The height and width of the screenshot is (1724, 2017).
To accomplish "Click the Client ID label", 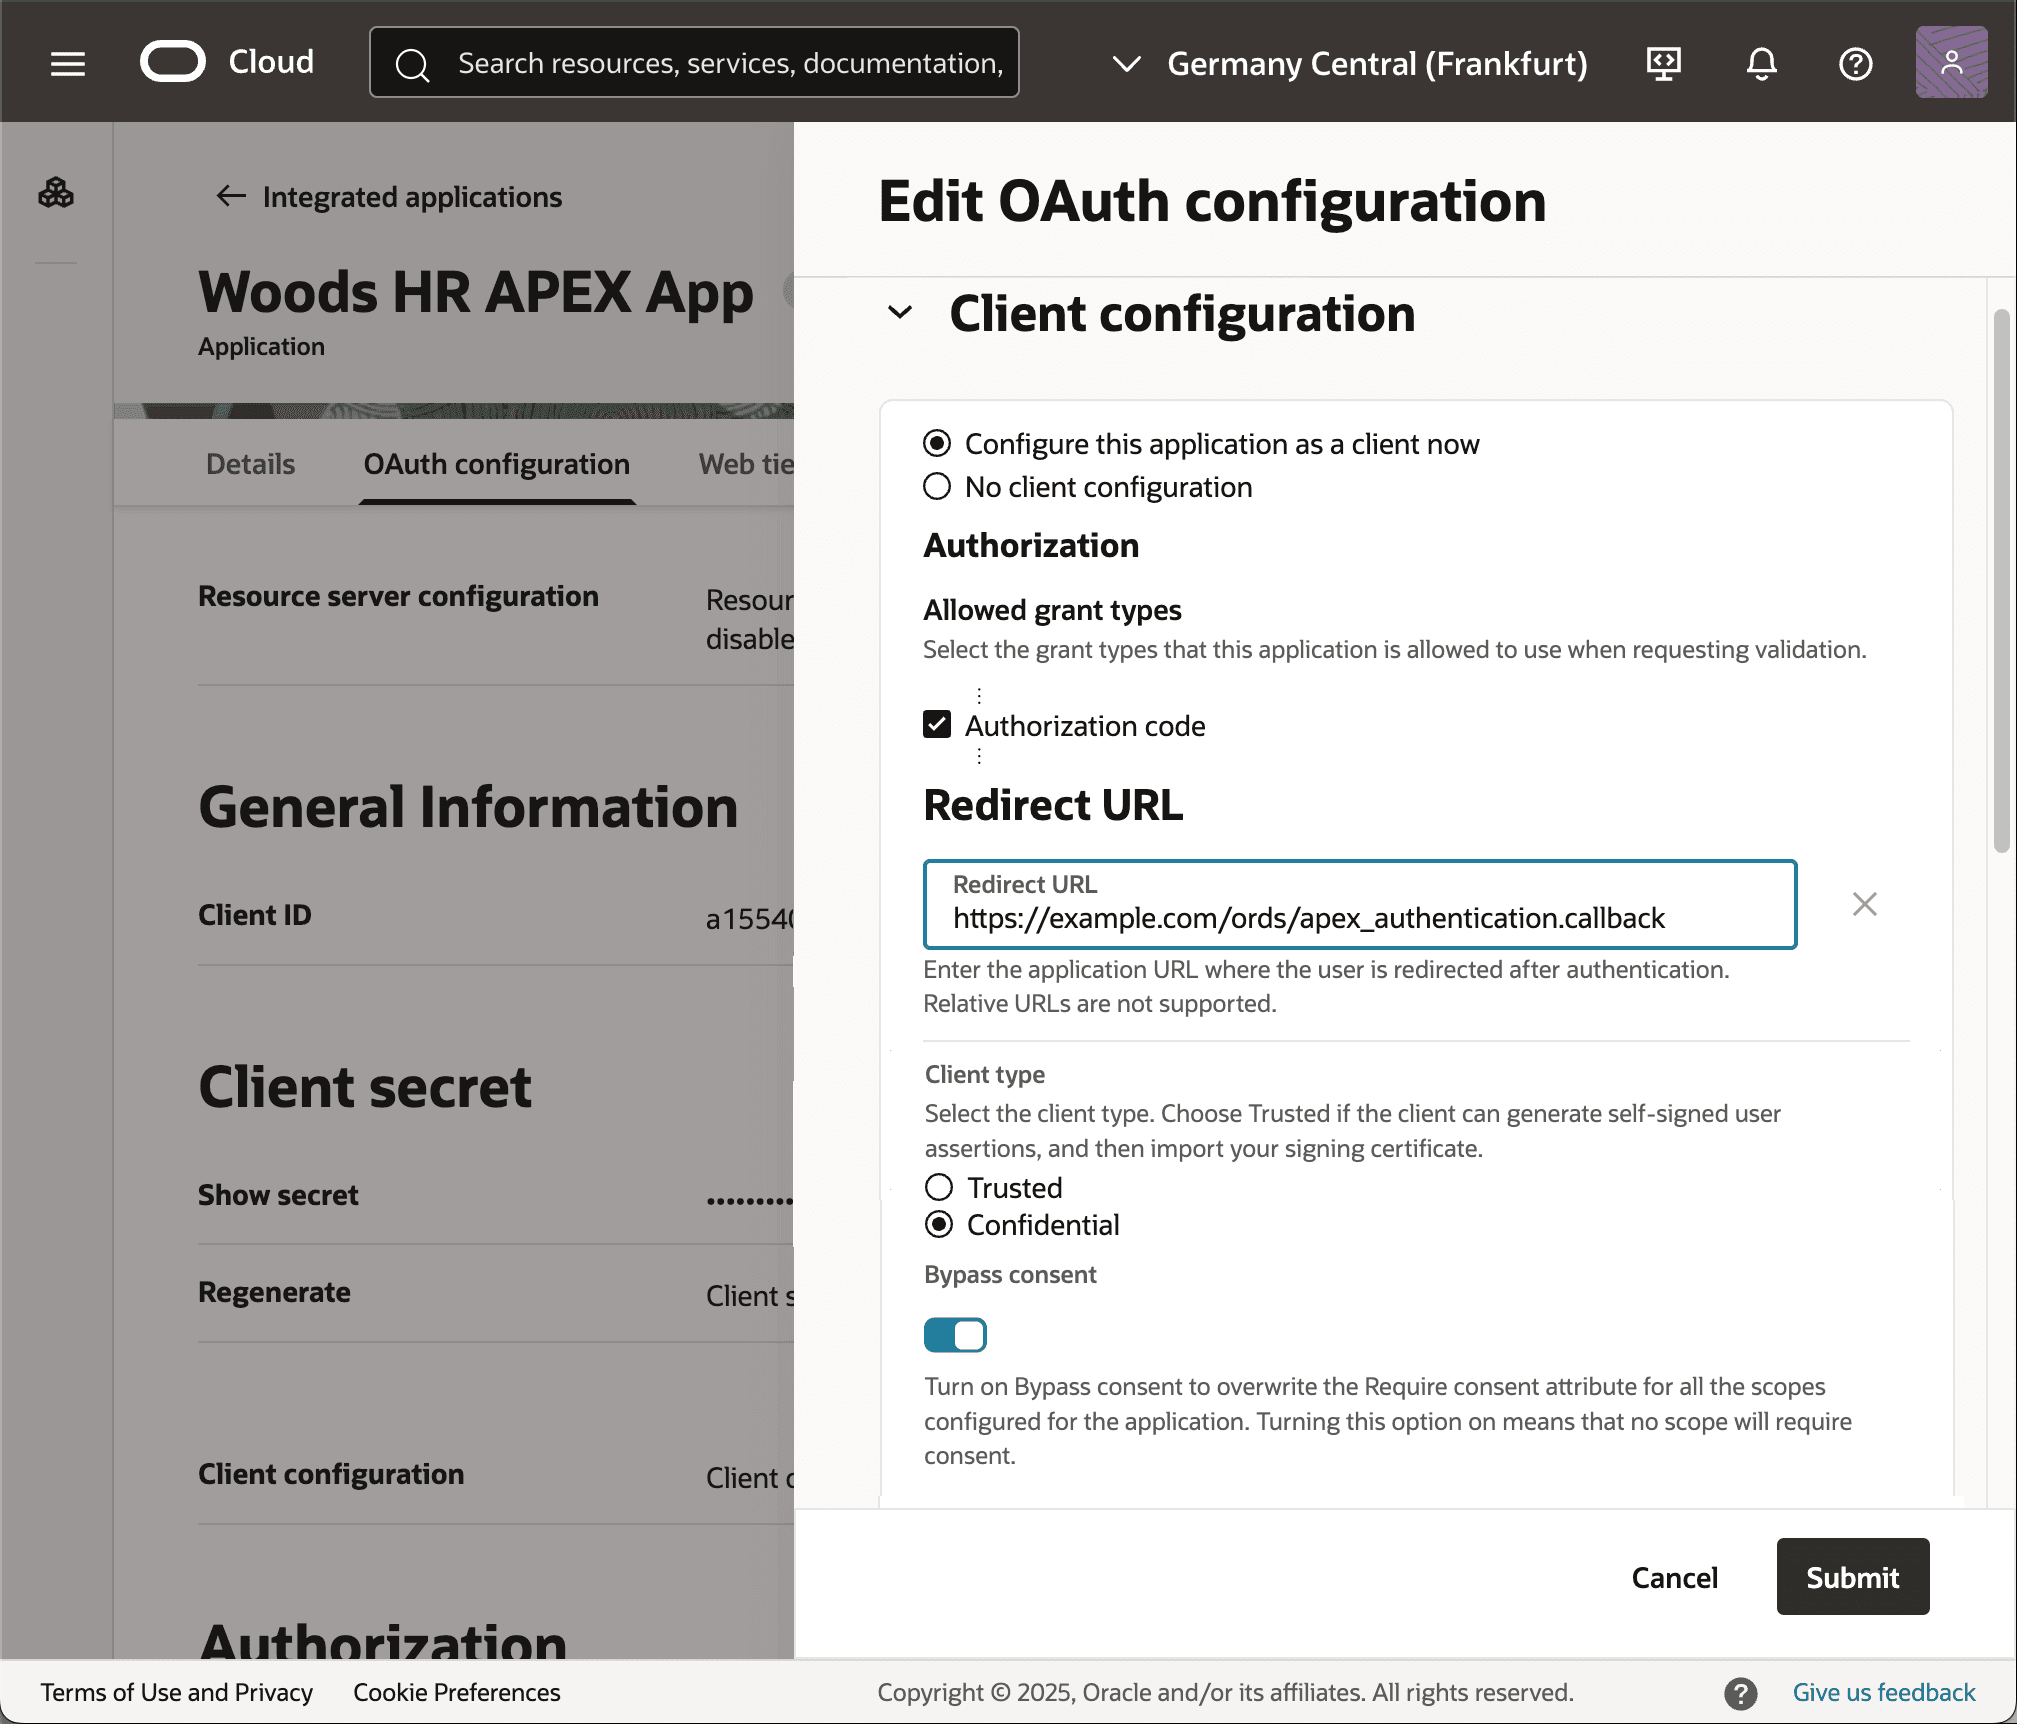I will point(255,915).
